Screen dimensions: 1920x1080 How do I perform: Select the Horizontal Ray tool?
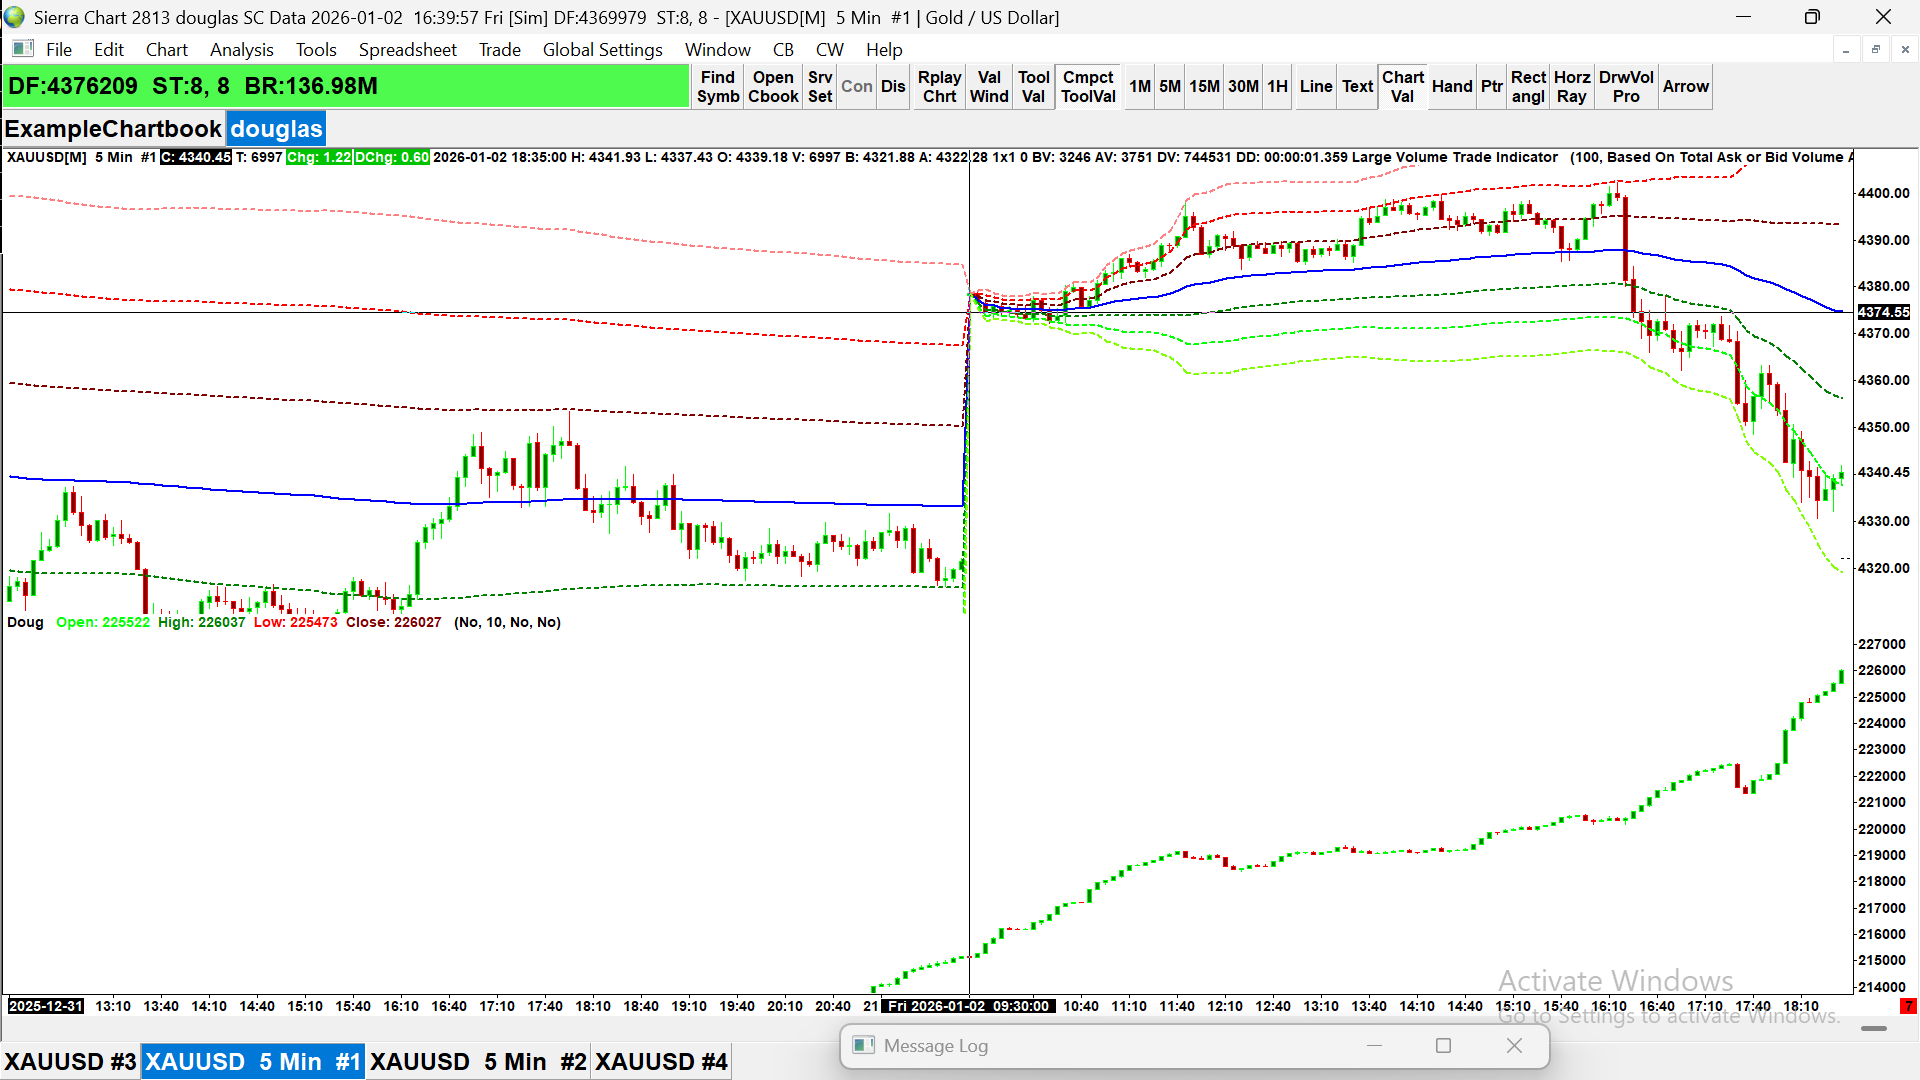pyautogui.click(x=1571, y=87)
